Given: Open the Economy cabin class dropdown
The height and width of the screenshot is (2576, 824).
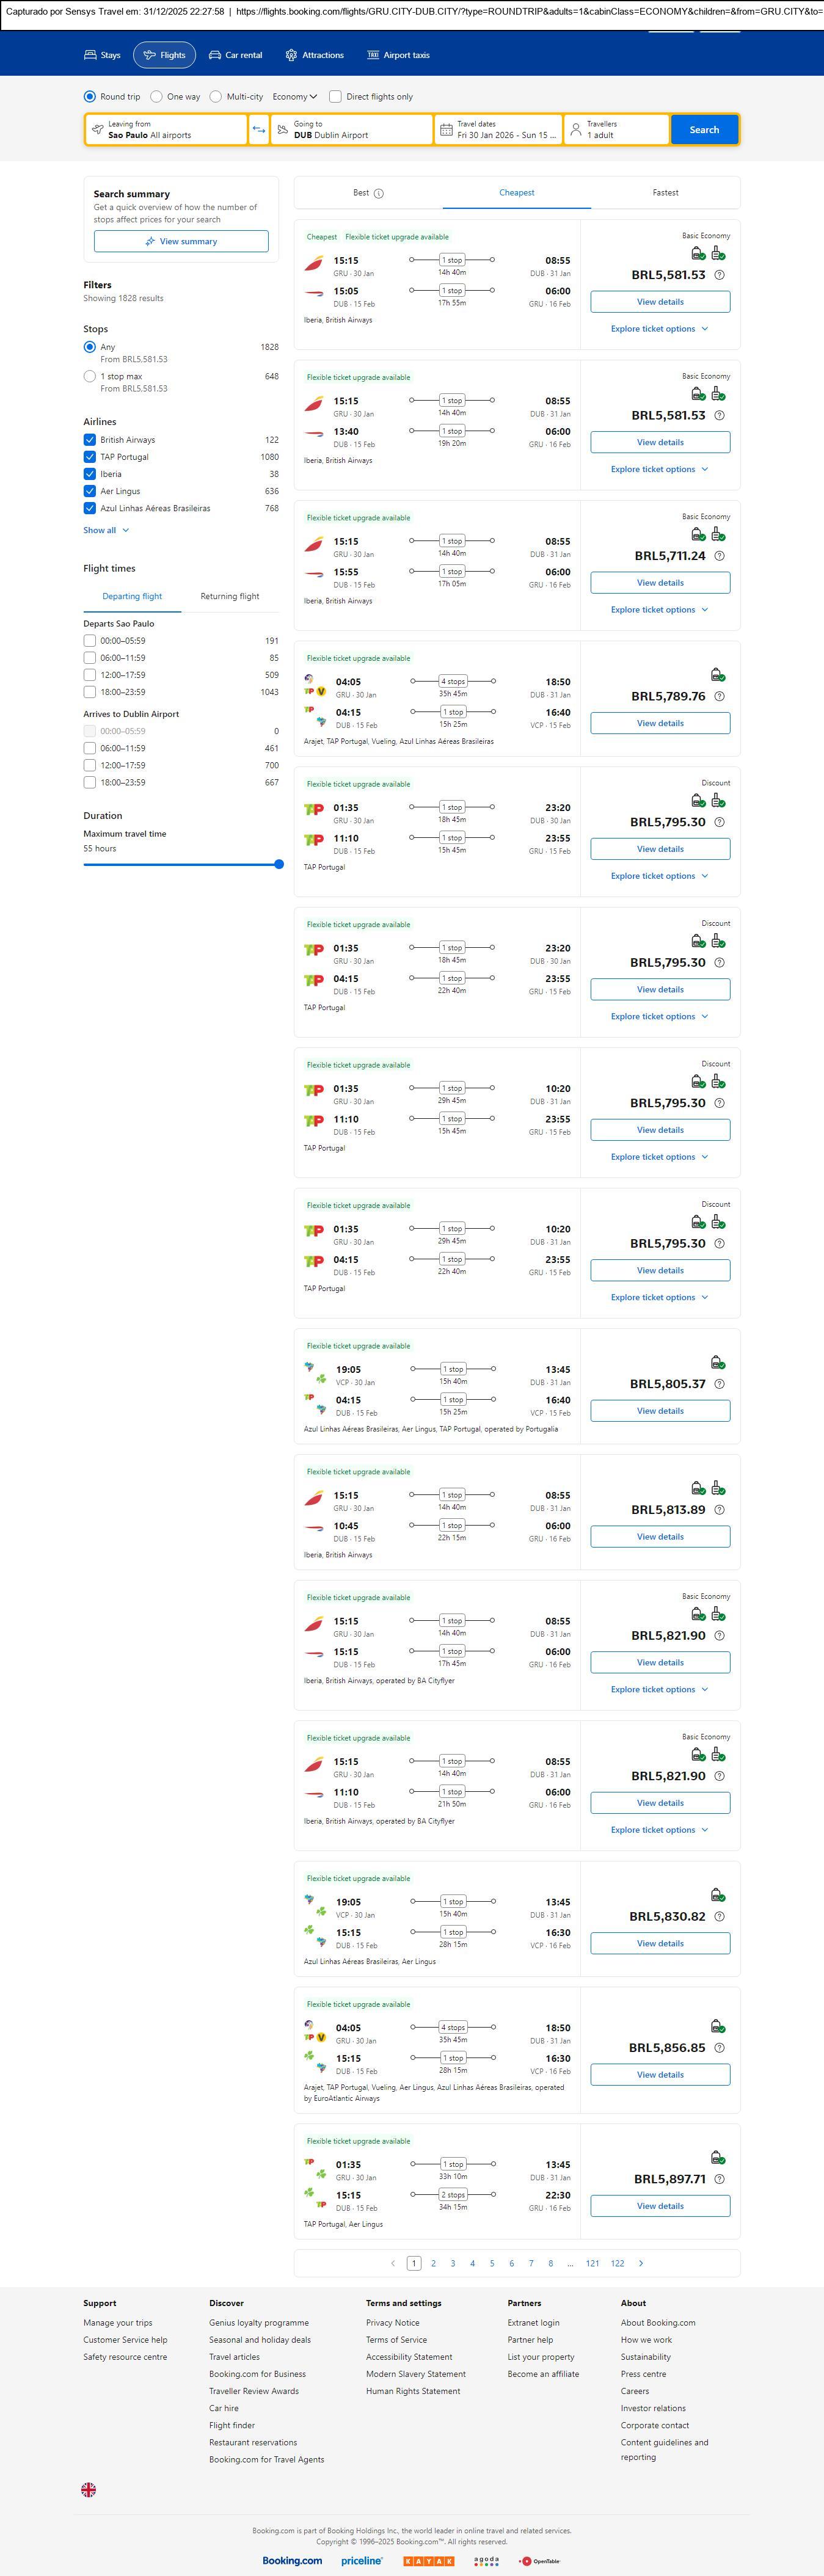Looking at the screenshot, I should (x=295, y=97).
